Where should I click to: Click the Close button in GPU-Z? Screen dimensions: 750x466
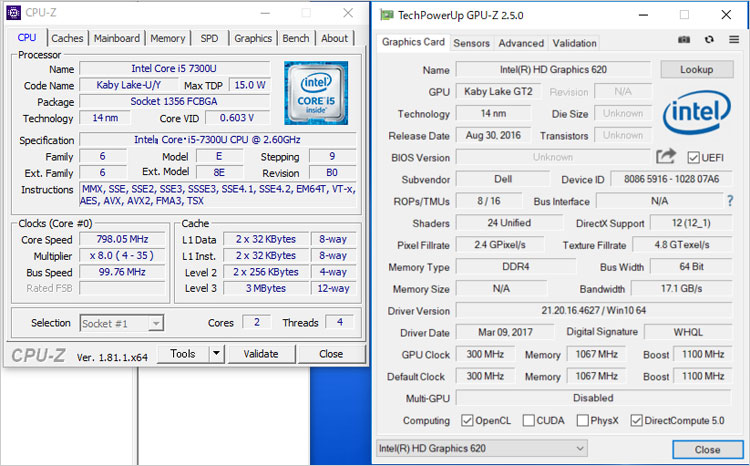(x=707, y=449)
